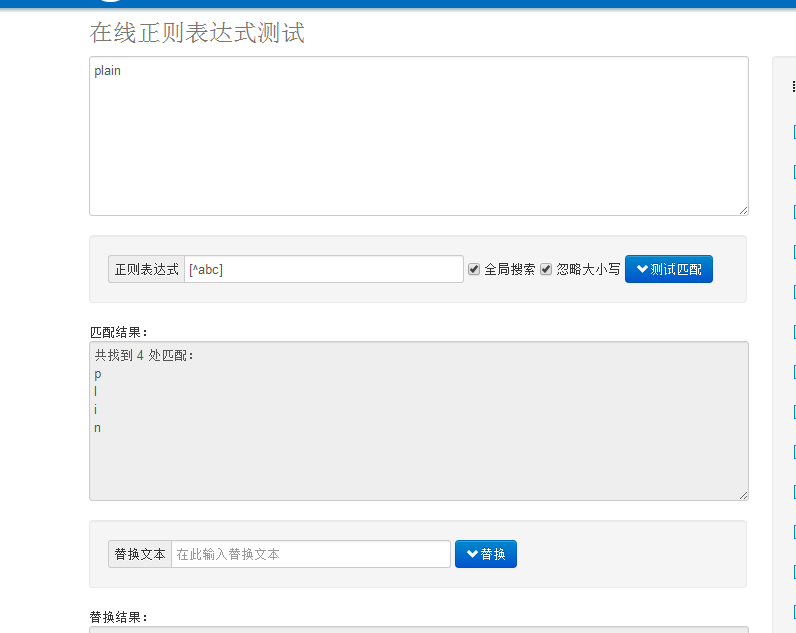
Task: Click the 替换文本 field label
Action: pos(140,554)
